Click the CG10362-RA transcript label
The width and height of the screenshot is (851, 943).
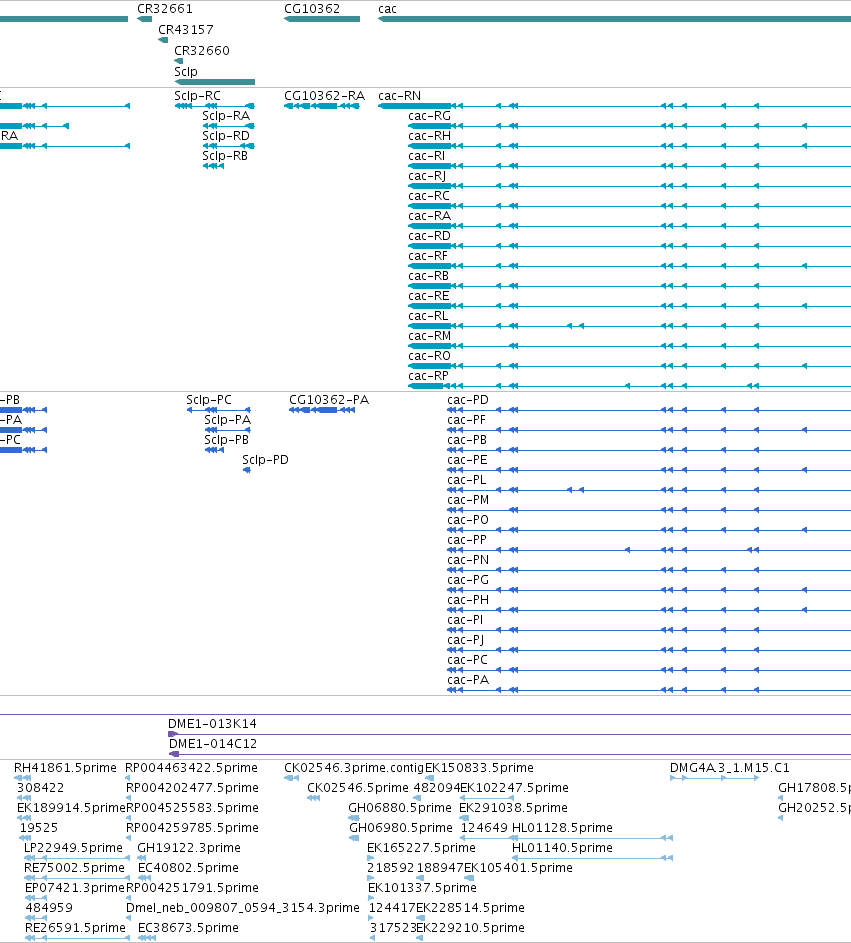pyautogui.click(x=324, y=96)
